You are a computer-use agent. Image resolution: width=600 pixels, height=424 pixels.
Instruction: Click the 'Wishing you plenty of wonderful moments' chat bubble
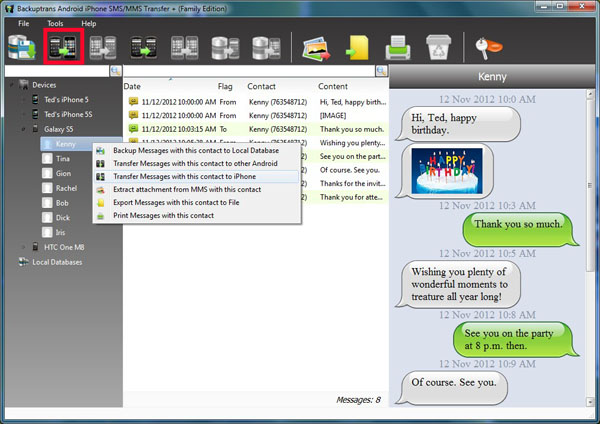pyautogui.click(x=458, y=284)
